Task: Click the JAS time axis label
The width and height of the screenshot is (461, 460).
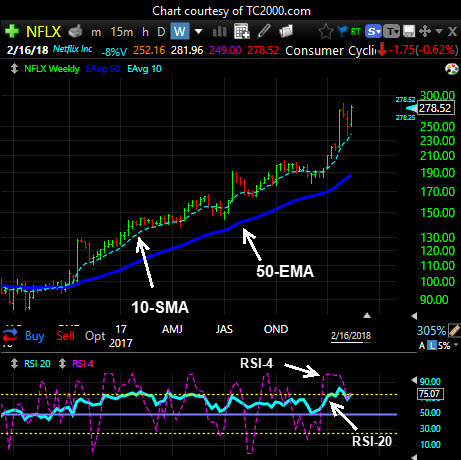Action: point(224,329)
